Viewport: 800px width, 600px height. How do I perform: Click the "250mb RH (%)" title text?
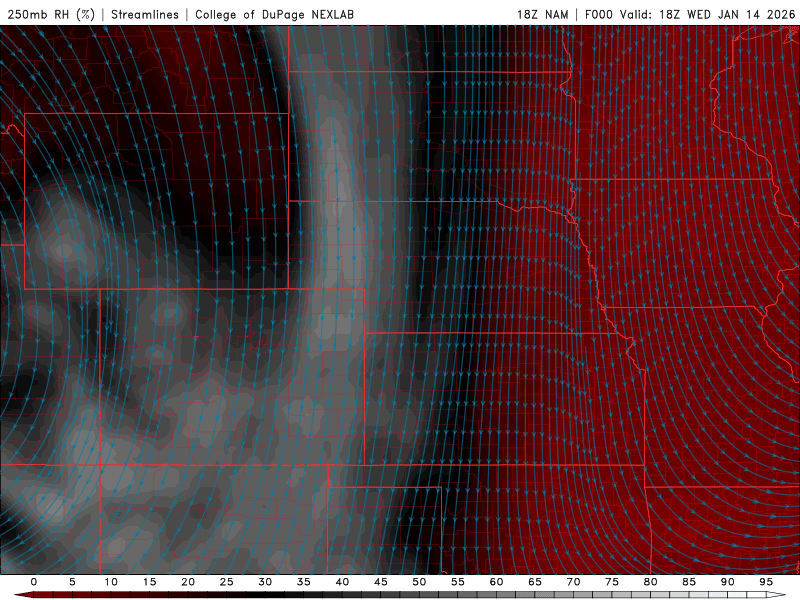coord(52,14)
